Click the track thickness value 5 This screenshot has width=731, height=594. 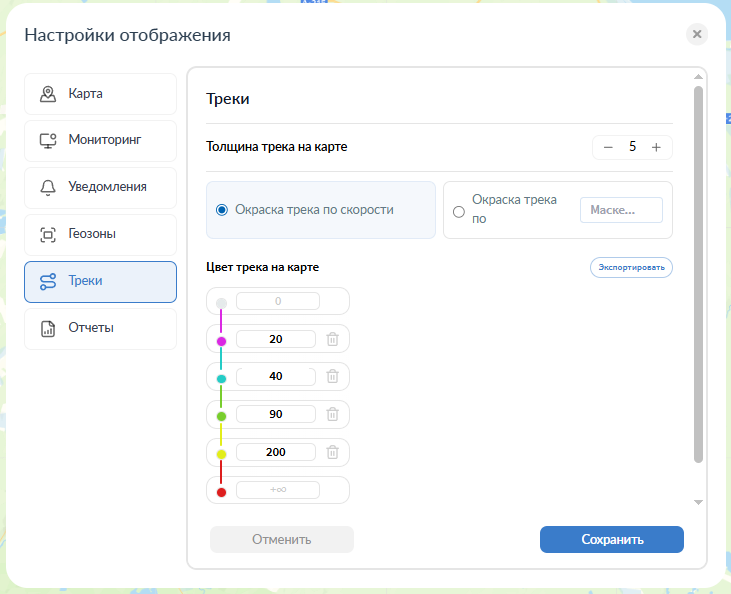632,147
